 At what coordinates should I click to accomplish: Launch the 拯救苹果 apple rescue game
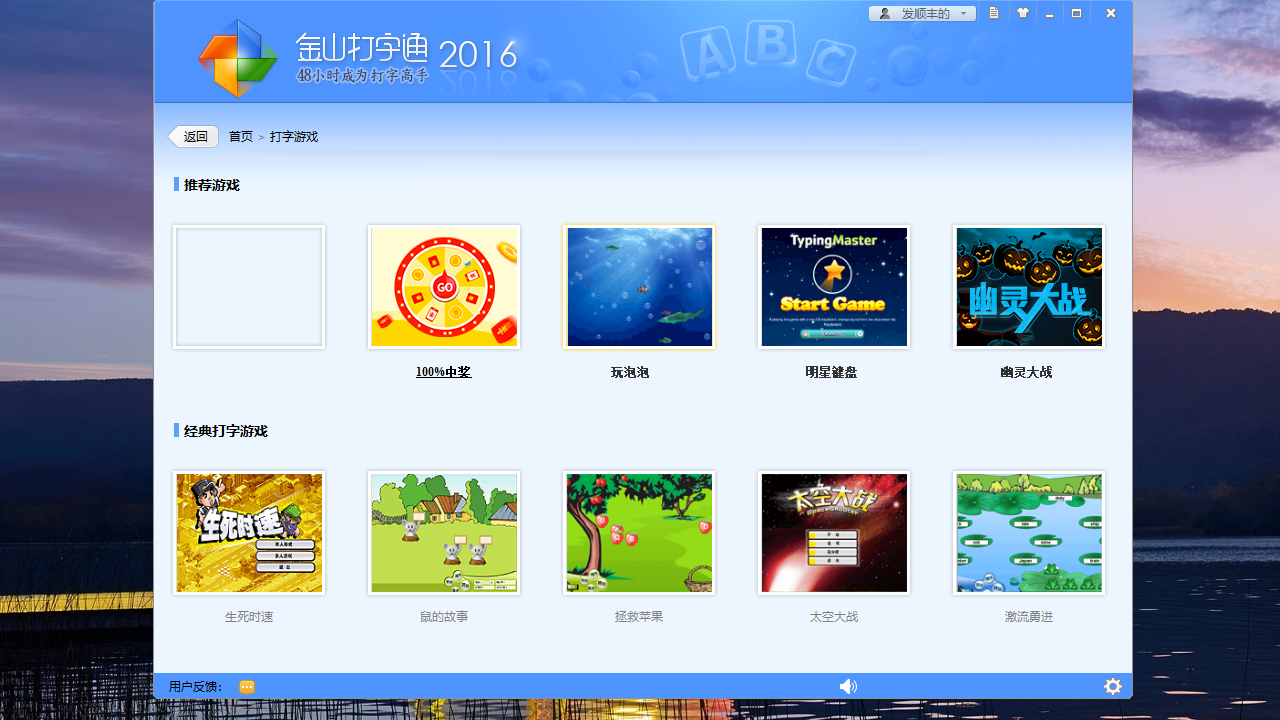638,532
